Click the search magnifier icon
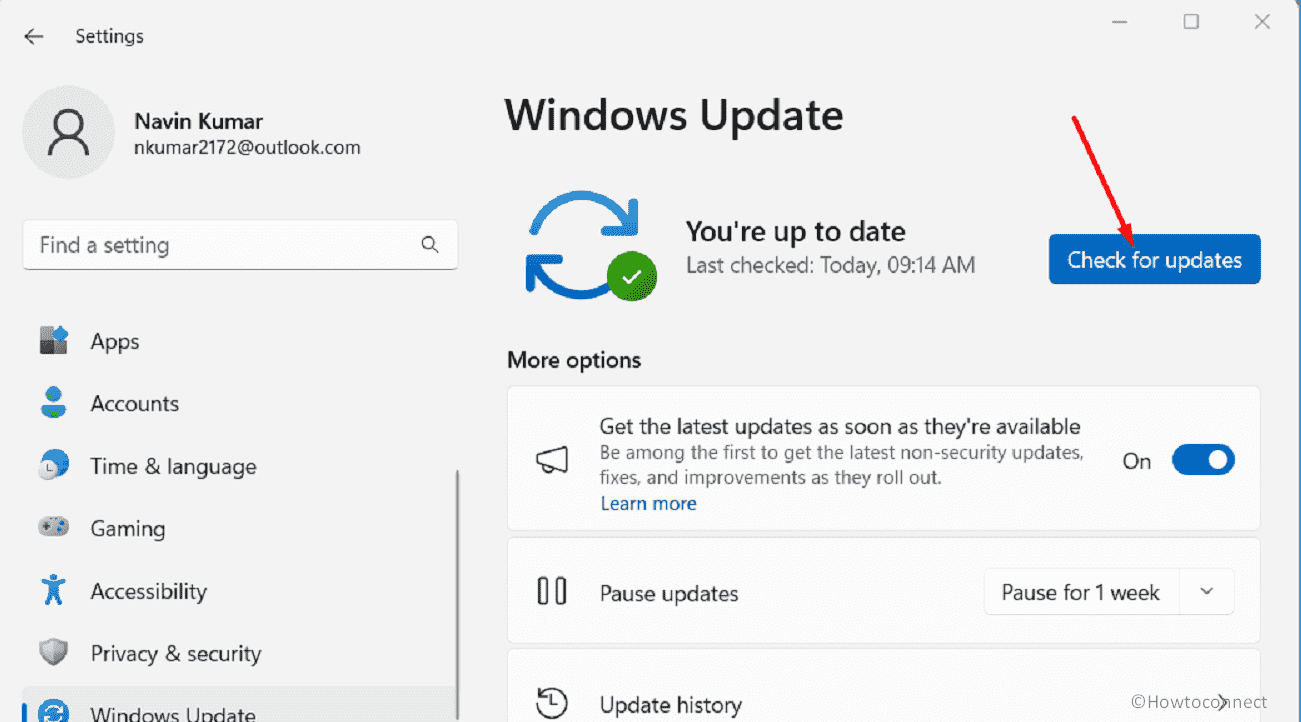Screen dimensions: 1301x722 click(x=430, y=245)
